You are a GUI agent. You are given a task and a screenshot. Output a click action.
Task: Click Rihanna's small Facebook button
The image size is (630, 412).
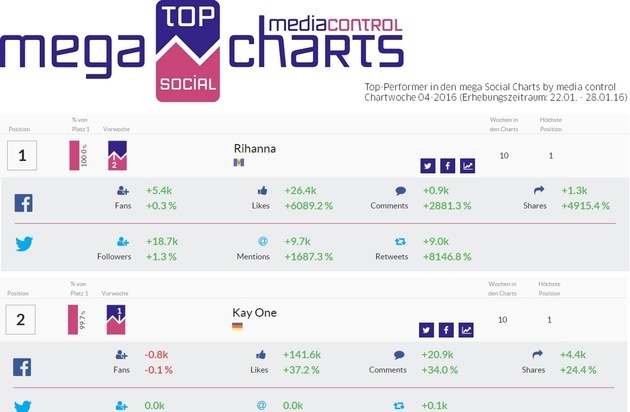point(447,166)
